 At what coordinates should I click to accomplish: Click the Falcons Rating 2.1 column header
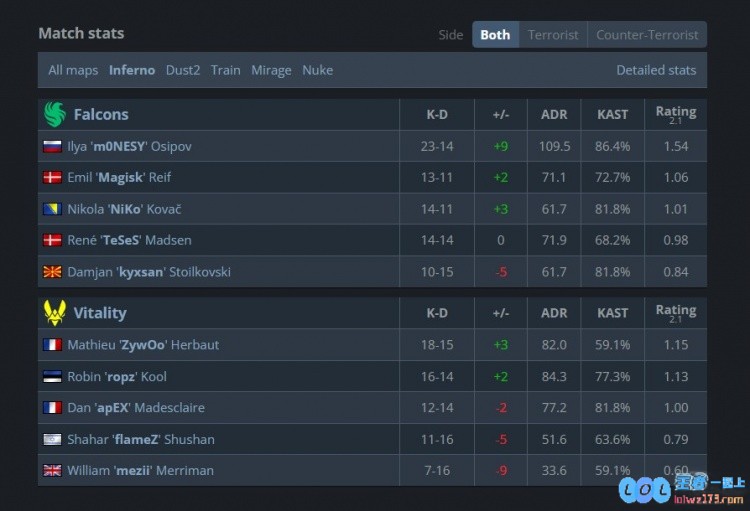point(675,115)
